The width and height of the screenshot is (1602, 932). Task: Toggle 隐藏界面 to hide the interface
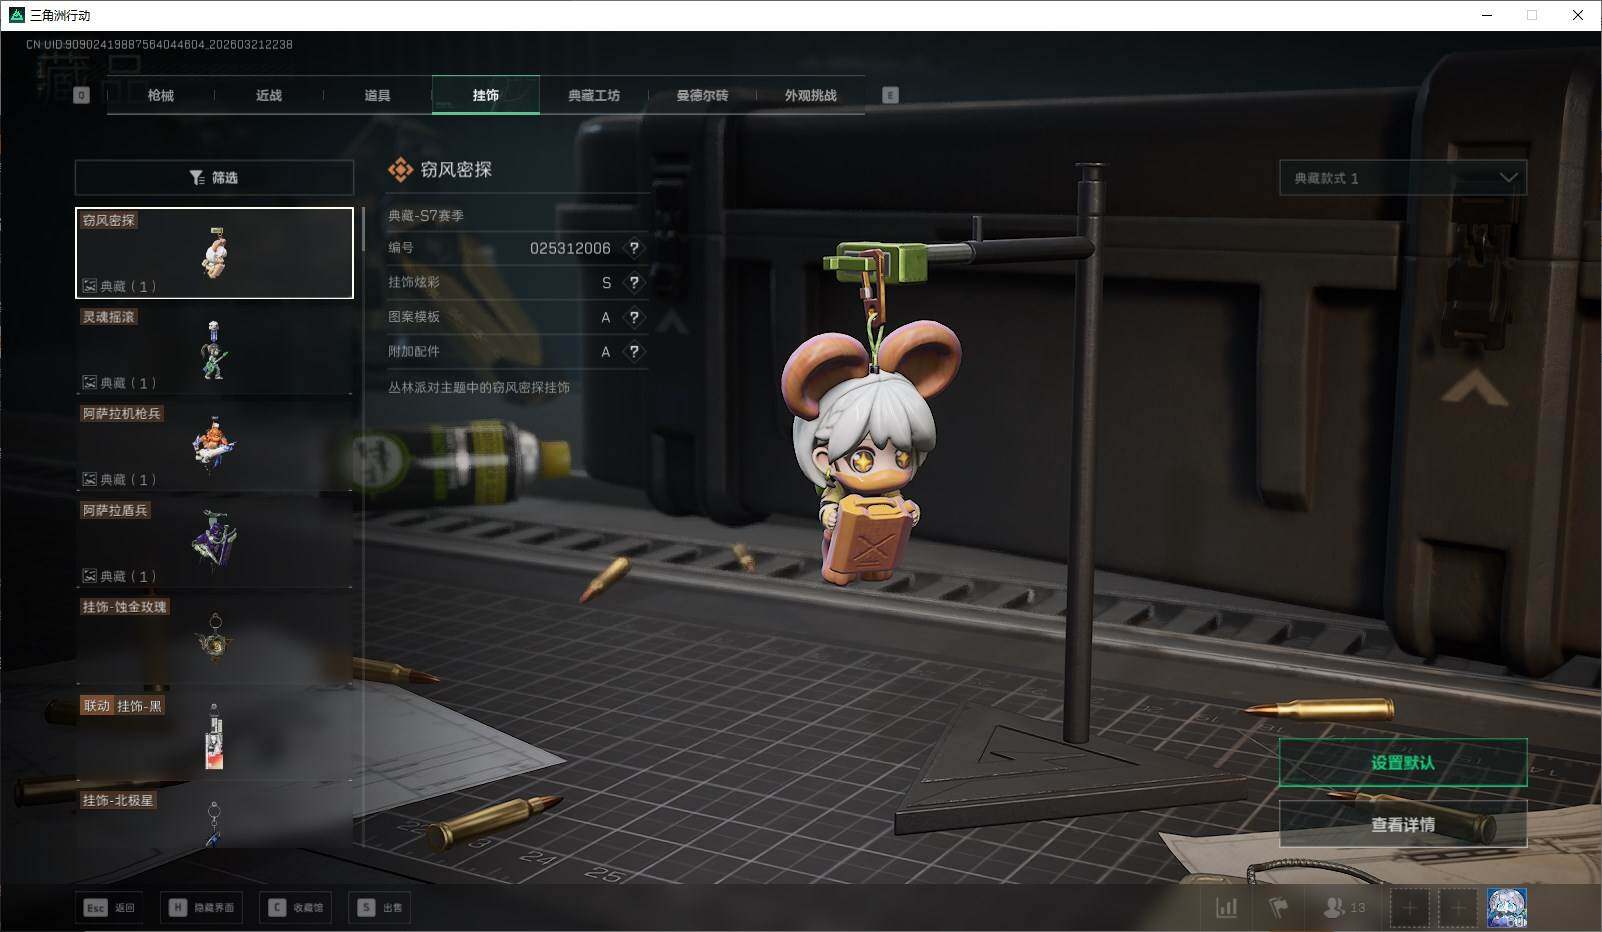[x=203, y=907]
